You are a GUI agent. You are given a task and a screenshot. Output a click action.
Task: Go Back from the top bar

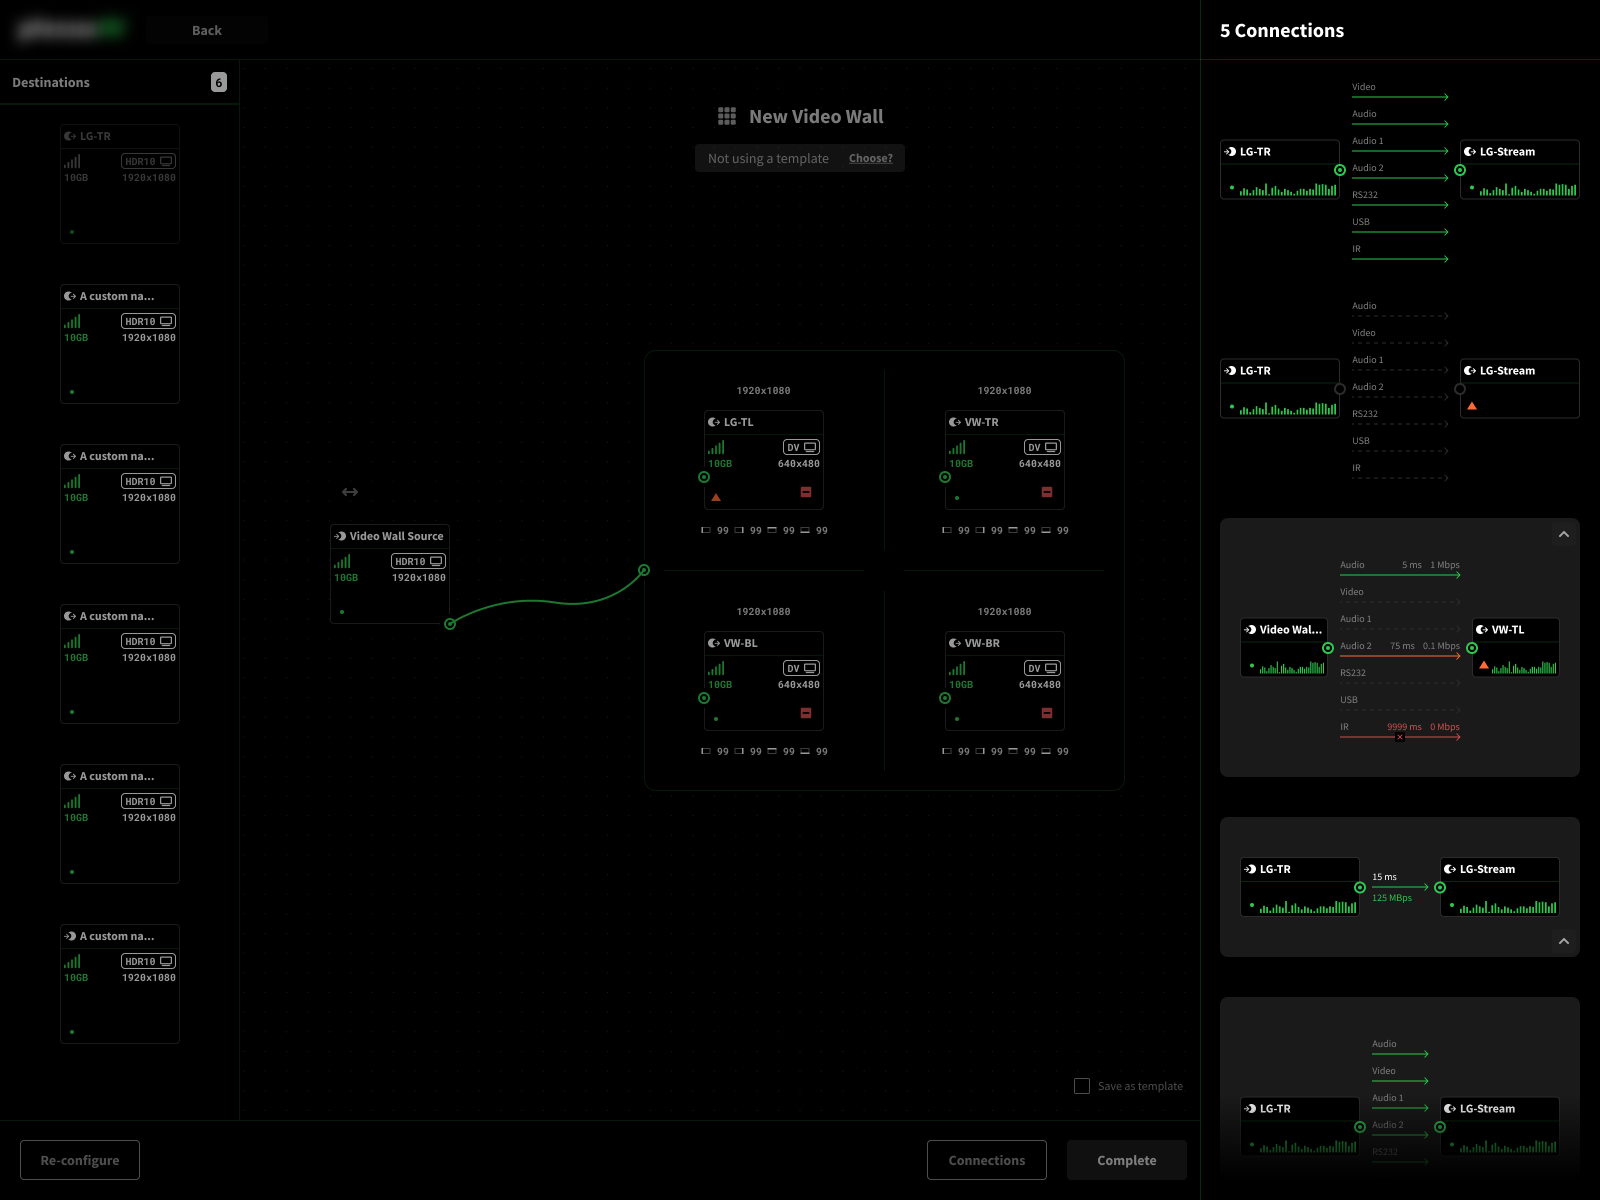(x=207, y=30)
